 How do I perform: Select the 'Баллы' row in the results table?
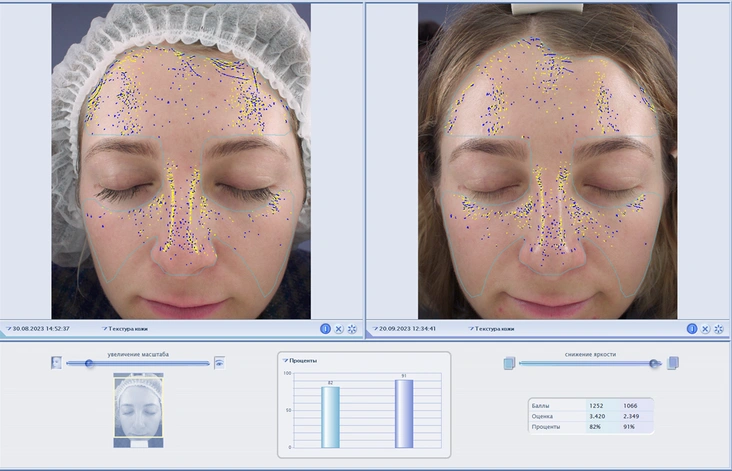[590, 406]
